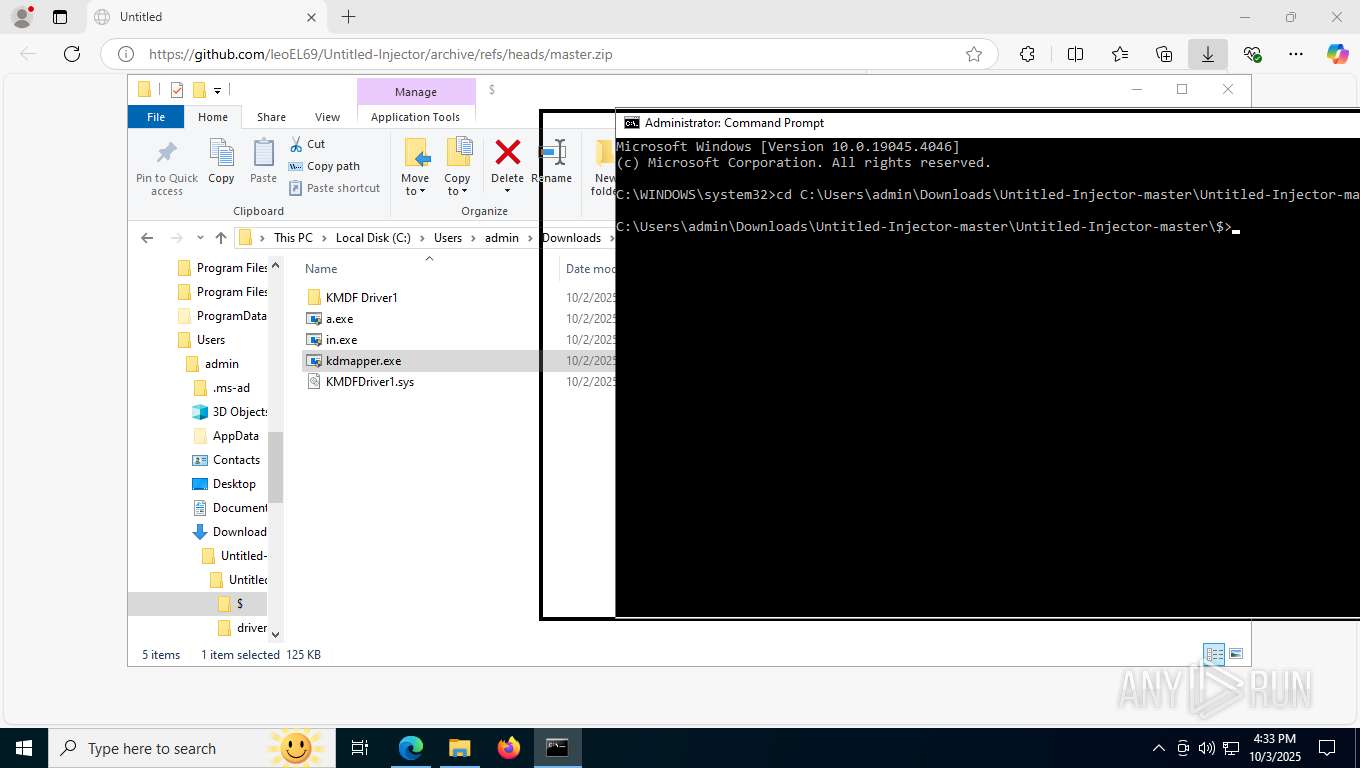
Task: Click Paste shortcut in ribbon
Action: pos(334,188)
